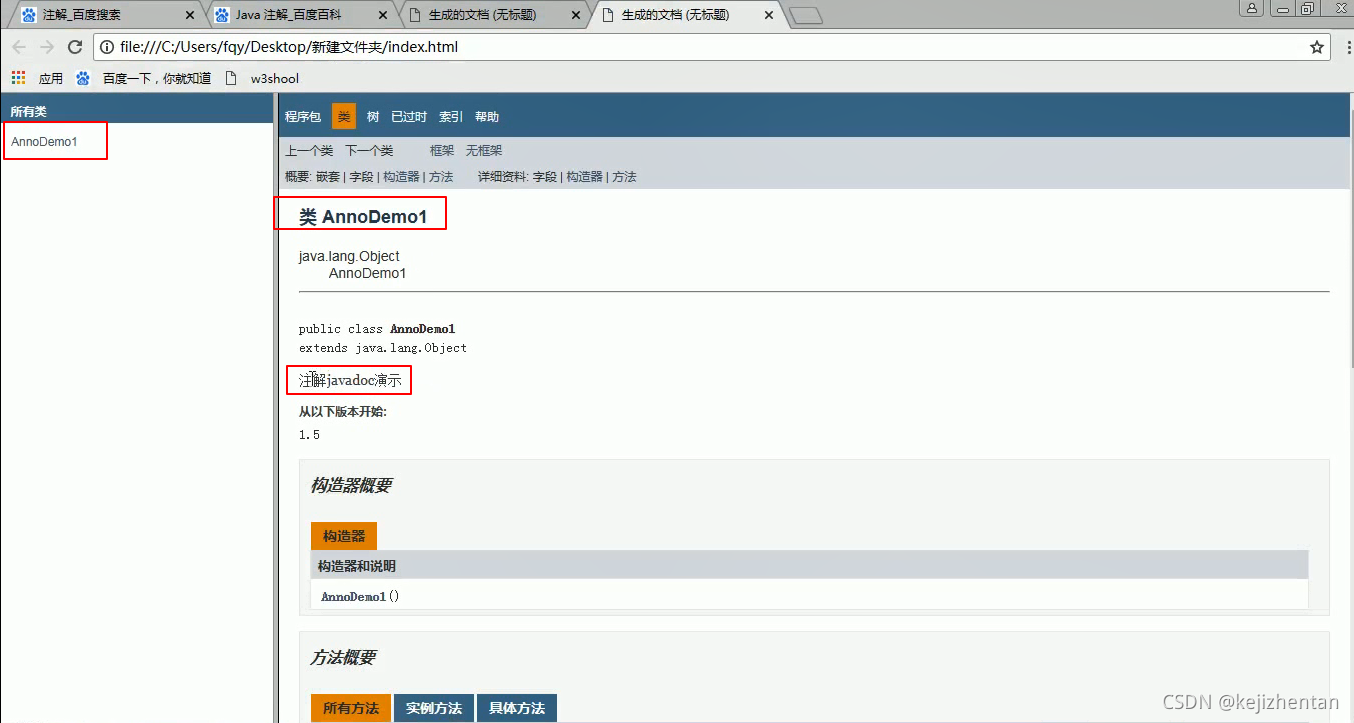This screenshot has width=1354, height=723.
Task: Go back with the browser back arrow
Action: coord(19,47)
